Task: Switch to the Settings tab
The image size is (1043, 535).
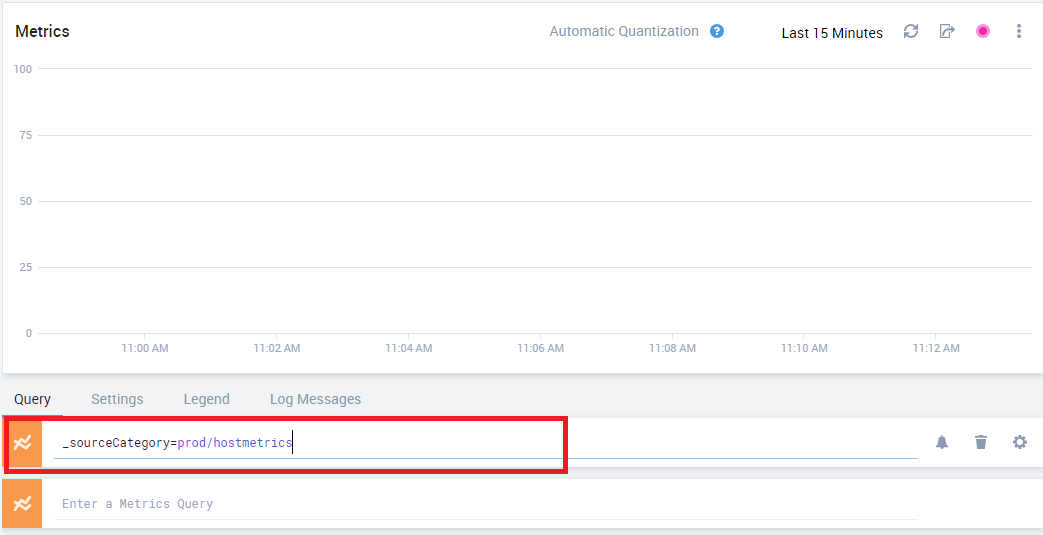Action: pyautogui.click(x=117, y=399)
